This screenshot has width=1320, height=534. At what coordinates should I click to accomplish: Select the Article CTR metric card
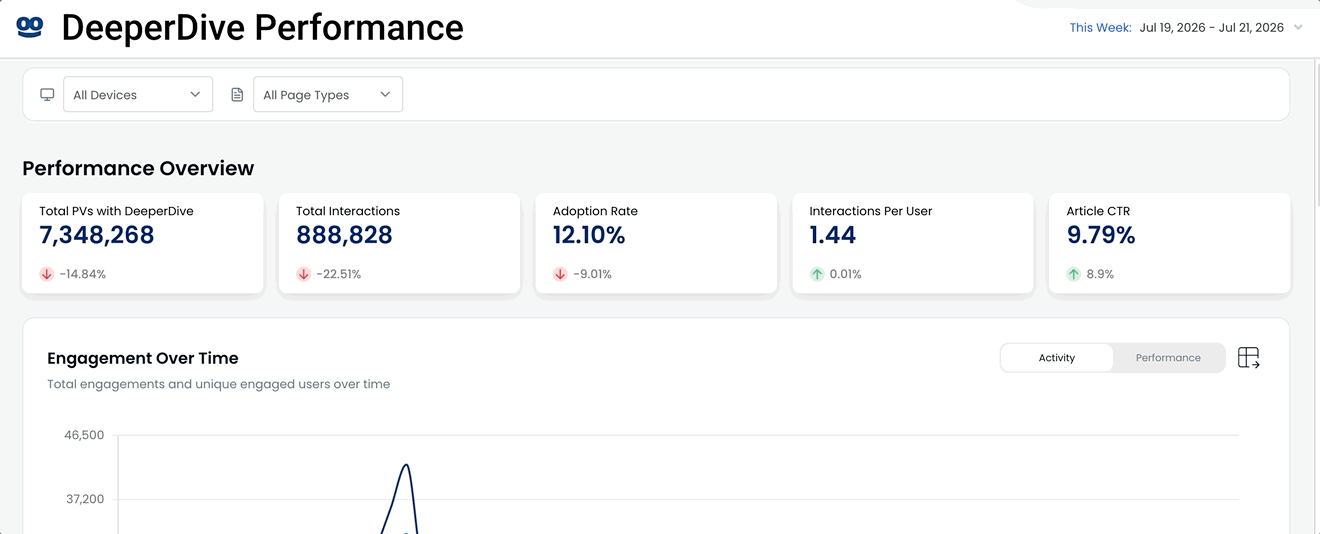(x=1169, y=244)
